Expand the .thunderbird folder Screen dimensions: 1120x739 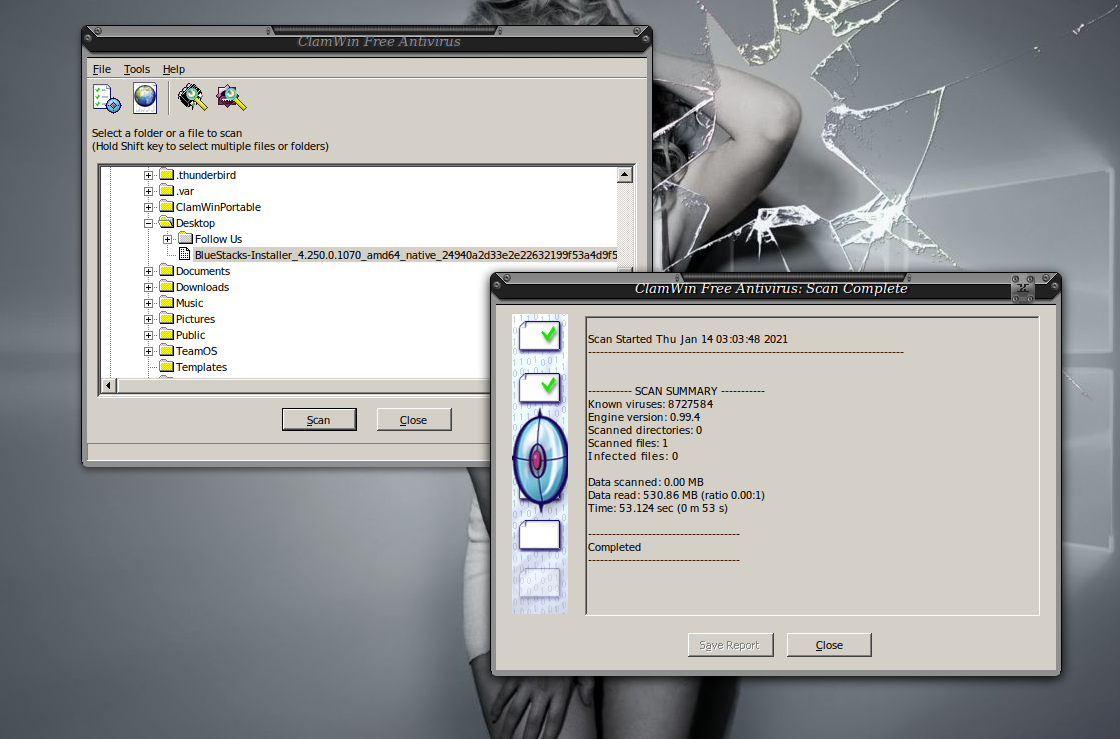tap(149, 175)
